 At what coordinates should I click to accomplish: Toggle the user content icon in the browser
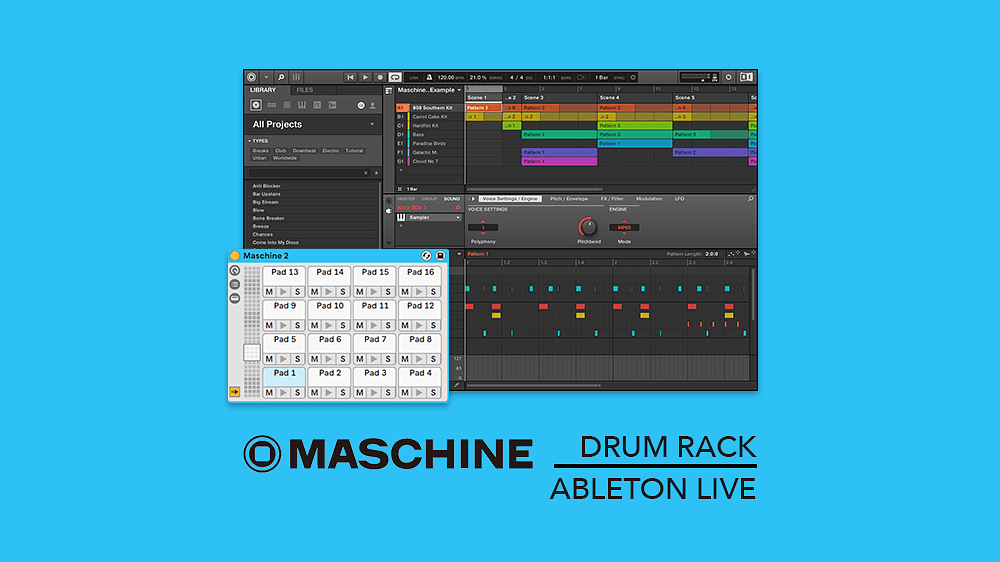click(x=372, y=105)
